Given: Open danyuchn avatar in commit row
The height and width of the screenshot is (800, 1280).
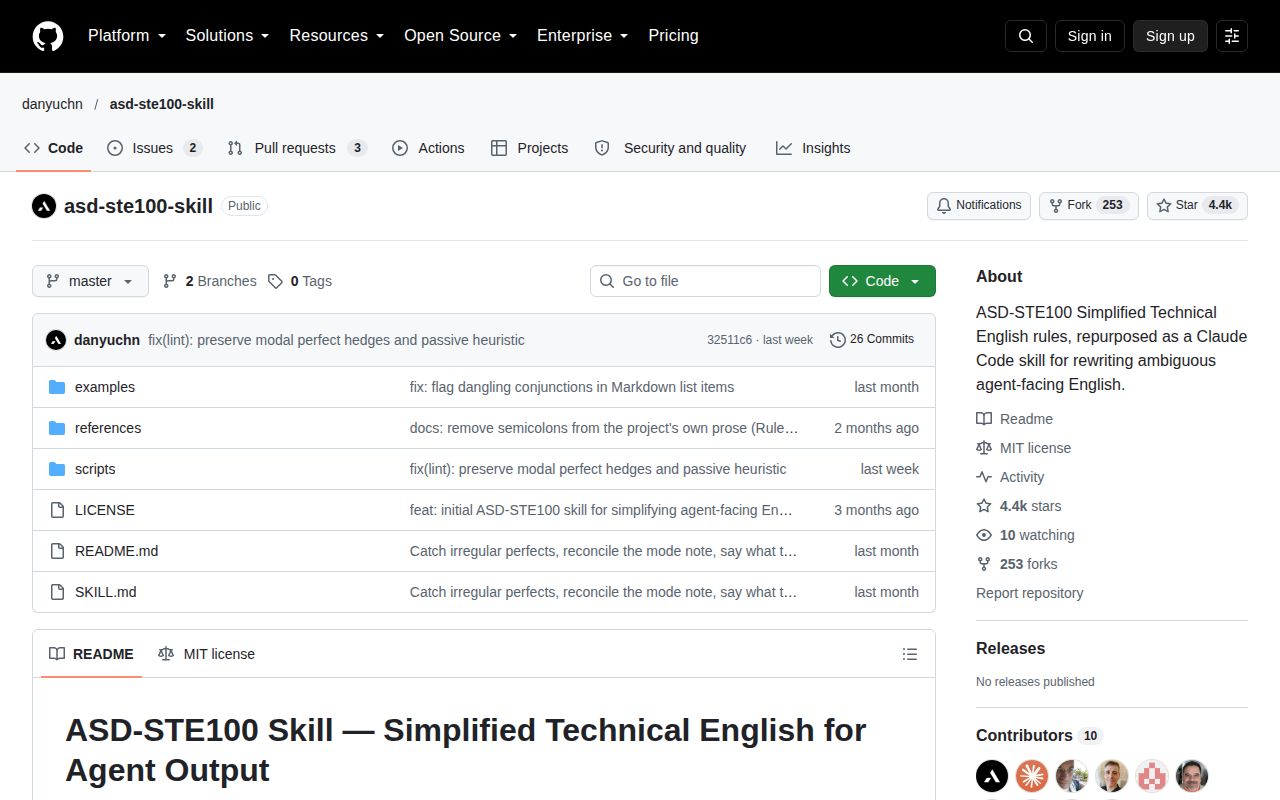Looking at the screenshot, I should click(x=56, y=340).
